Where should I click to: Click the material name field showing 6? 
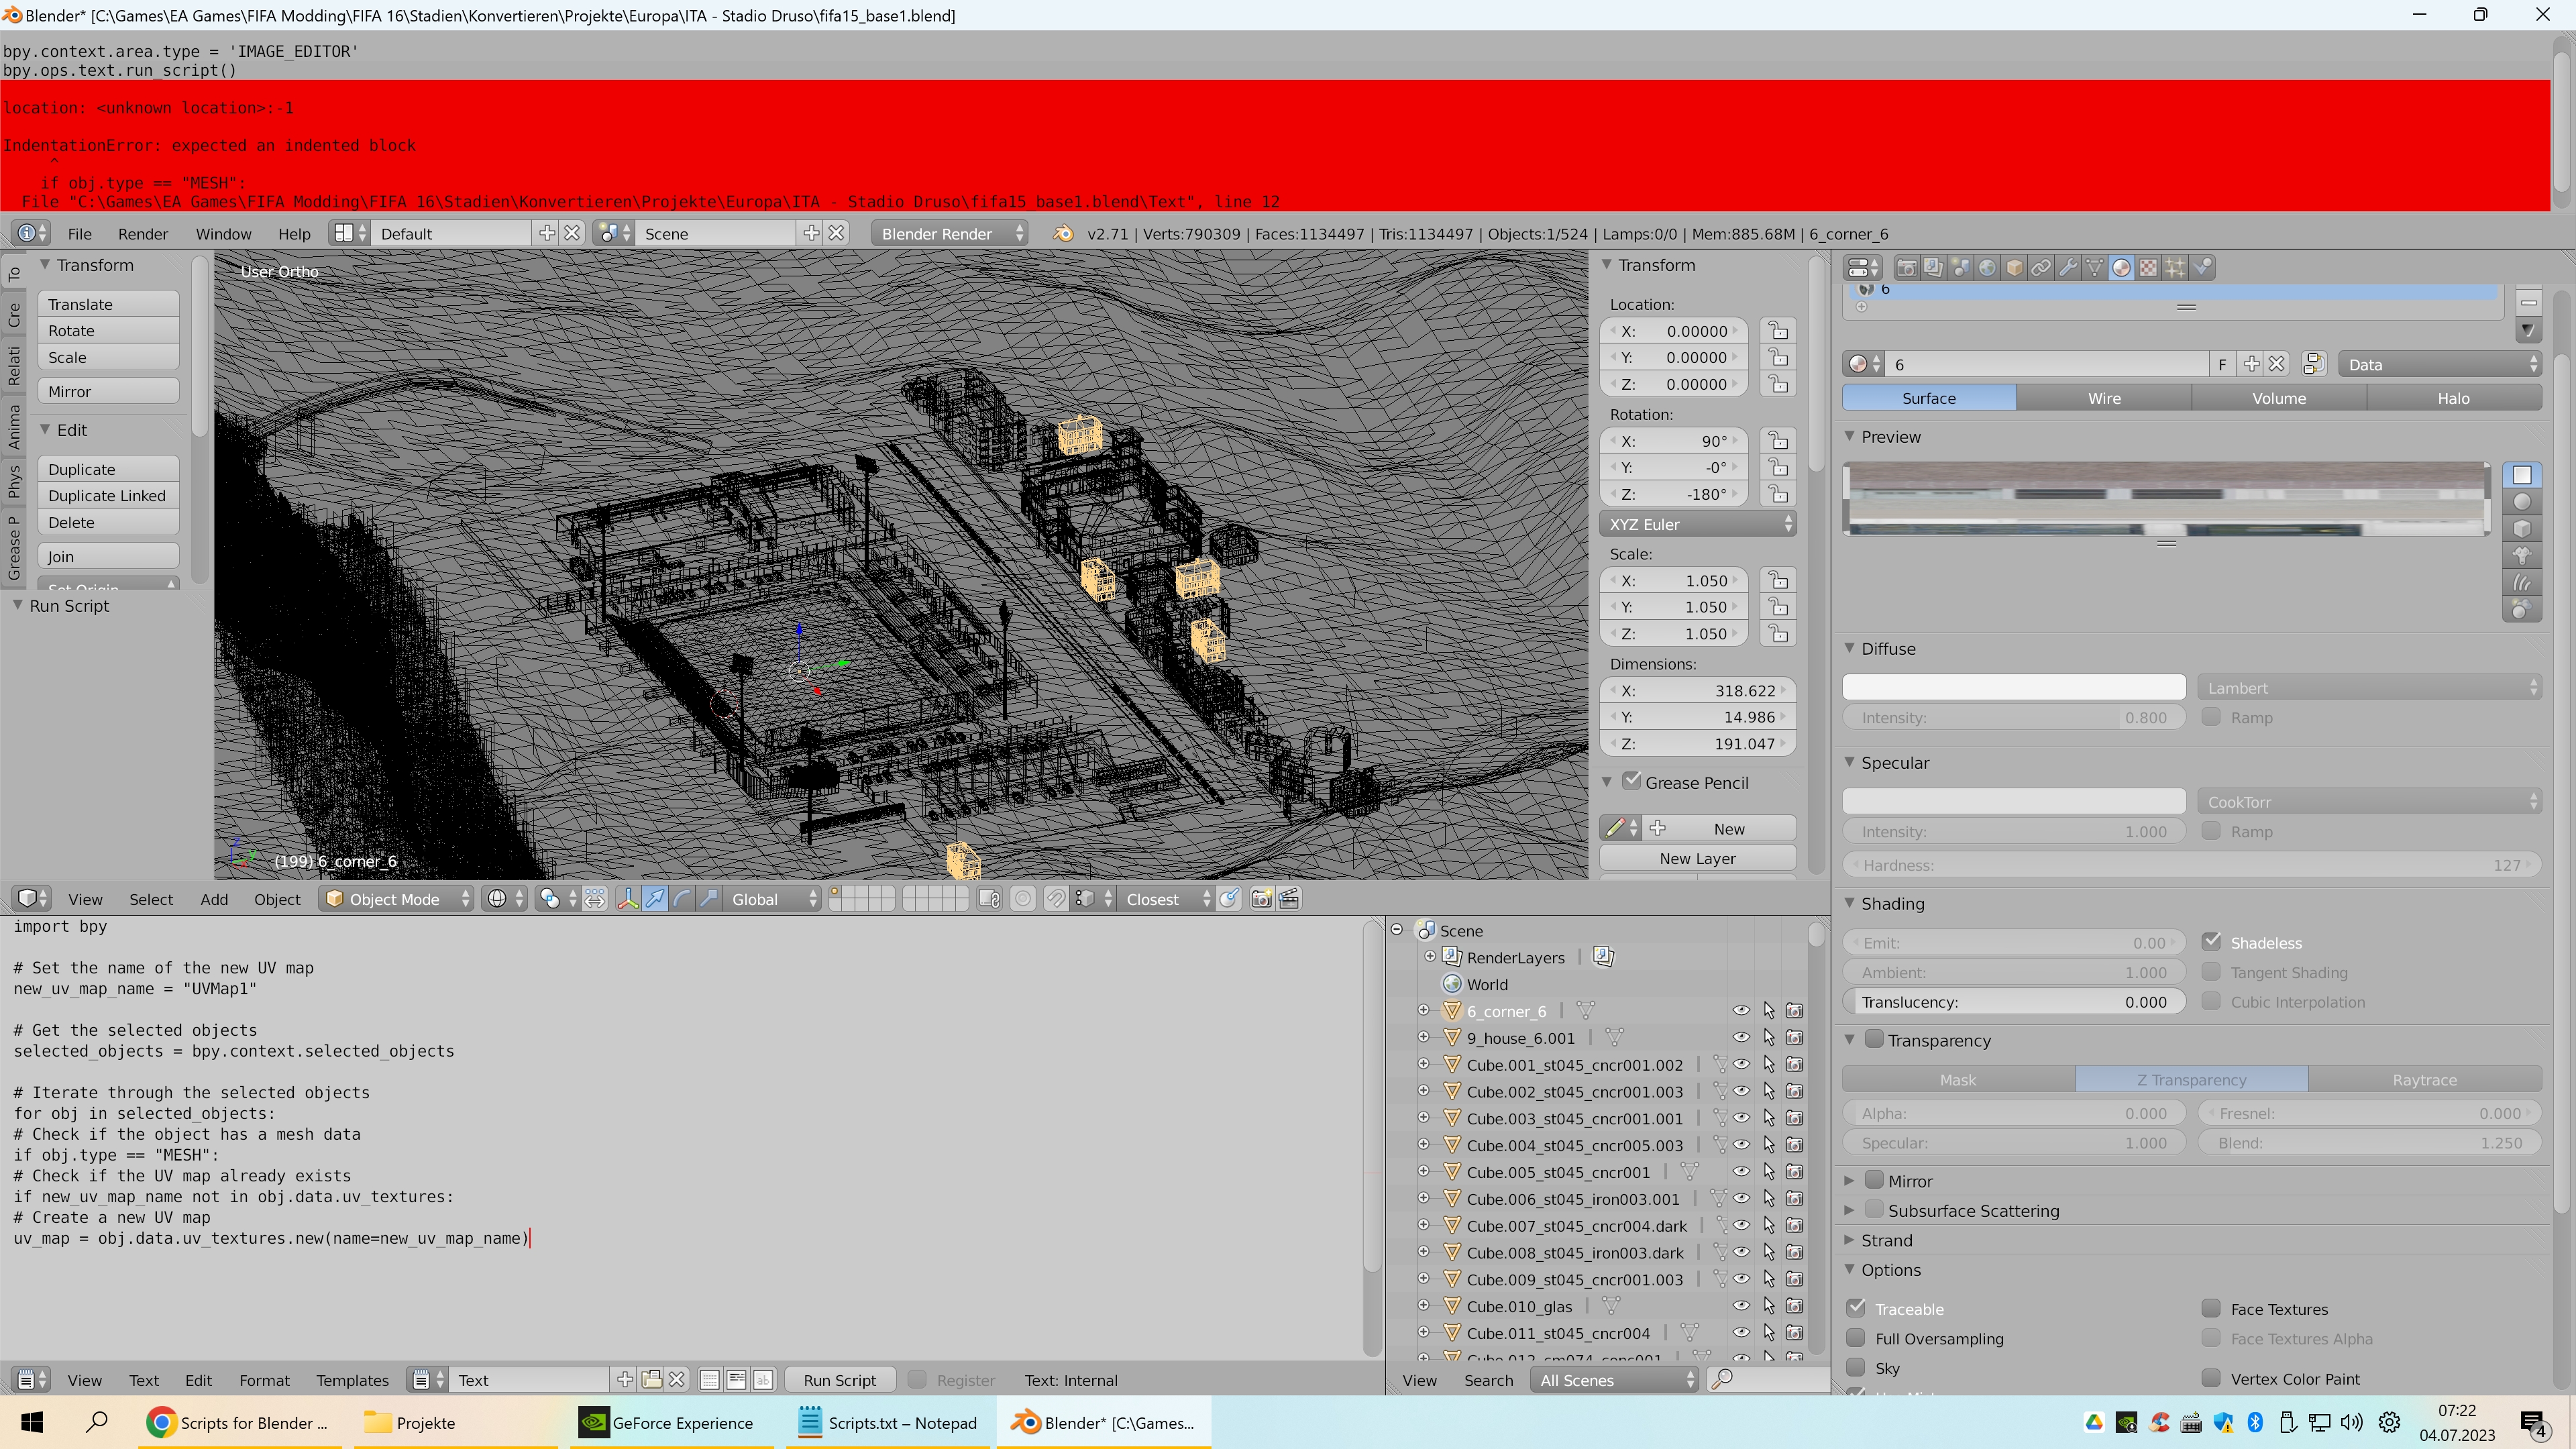coord(2048,364)
